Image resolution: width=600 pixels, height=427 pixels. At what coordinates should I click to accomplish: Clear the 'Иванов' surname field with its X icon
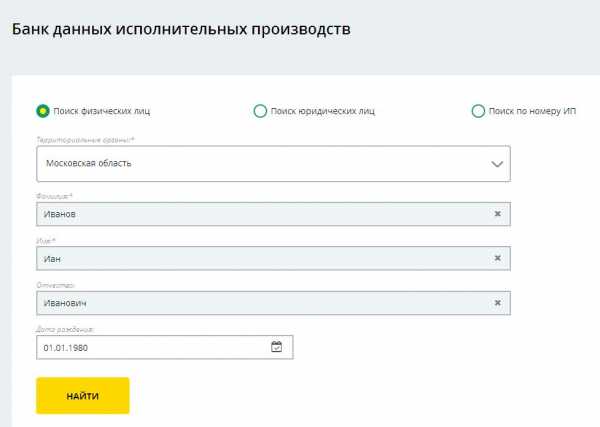click(497, 214)
